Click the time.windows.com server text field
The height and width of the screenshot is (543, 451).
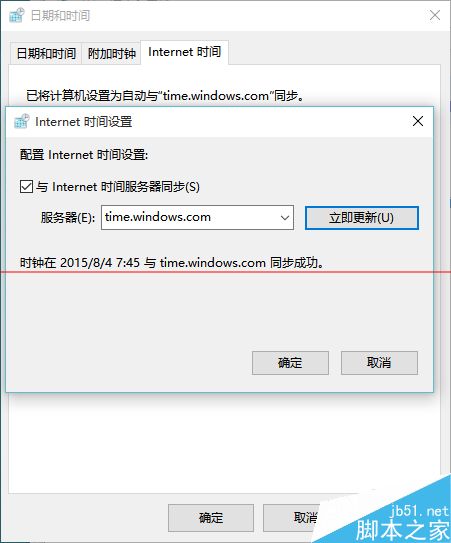(197, 217)
